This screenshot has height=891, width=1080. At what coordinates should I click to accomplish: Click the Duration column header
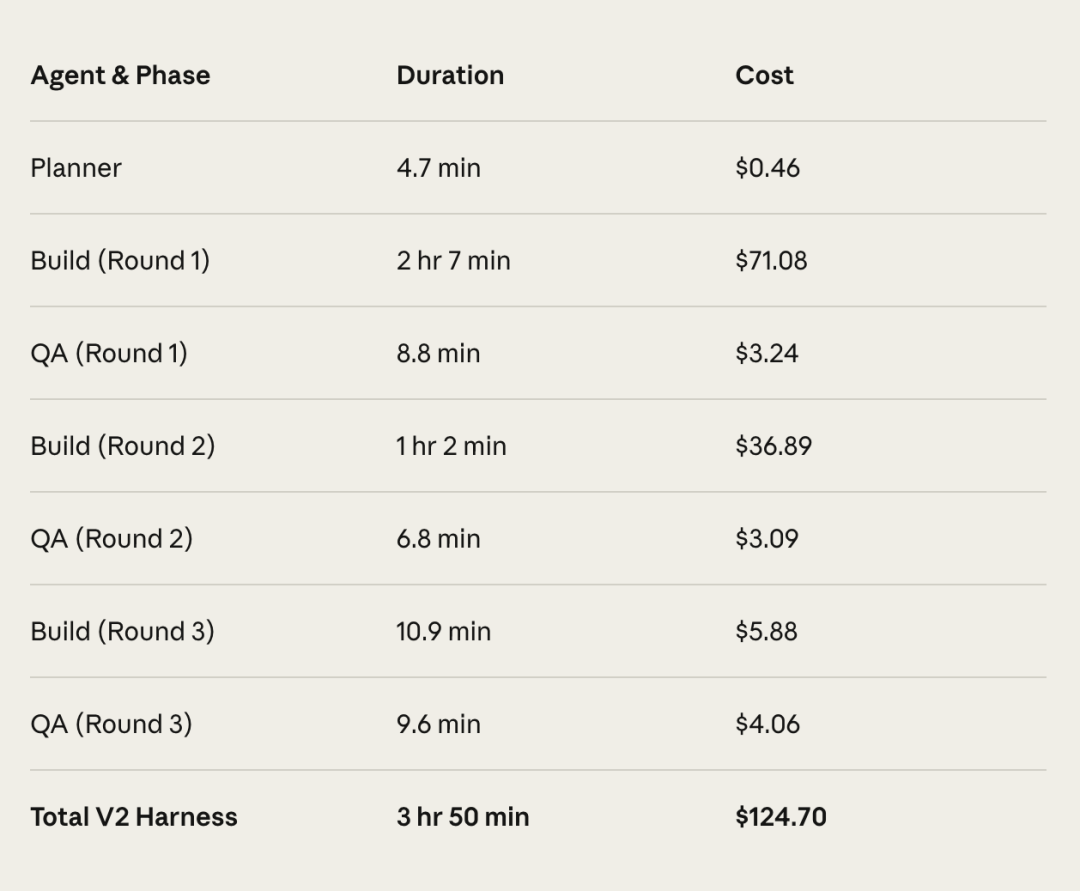(450, 75)
